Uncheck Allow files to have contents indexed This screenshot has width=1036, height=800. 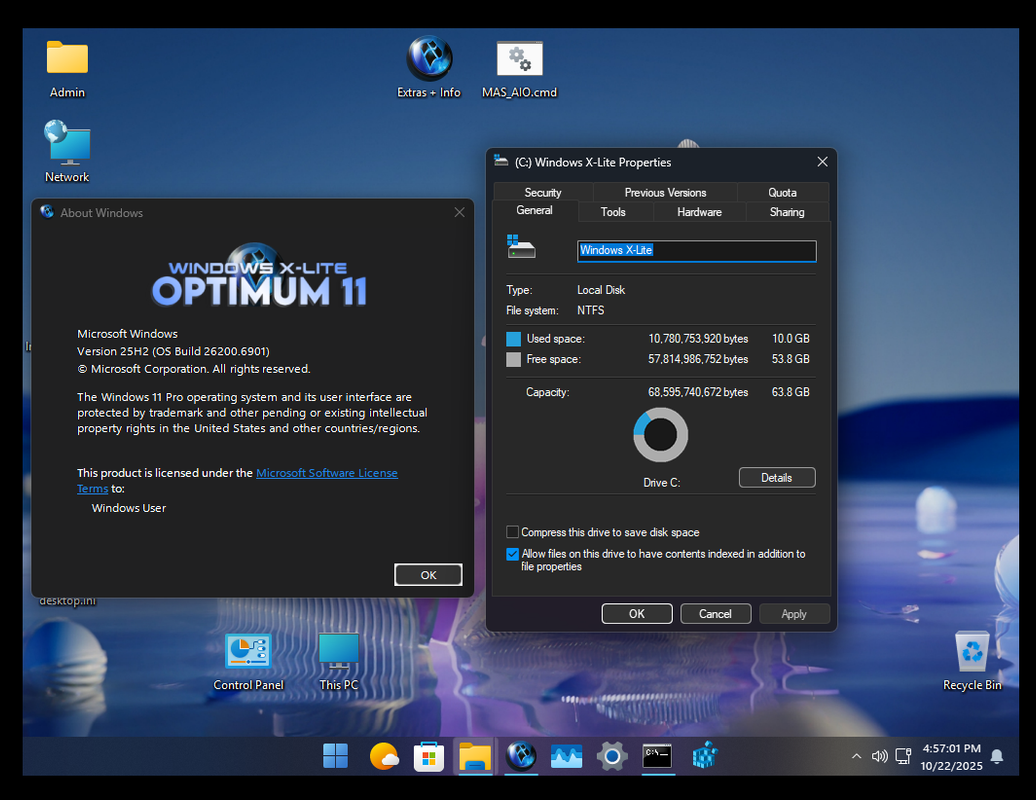click(x=512, y=554)
